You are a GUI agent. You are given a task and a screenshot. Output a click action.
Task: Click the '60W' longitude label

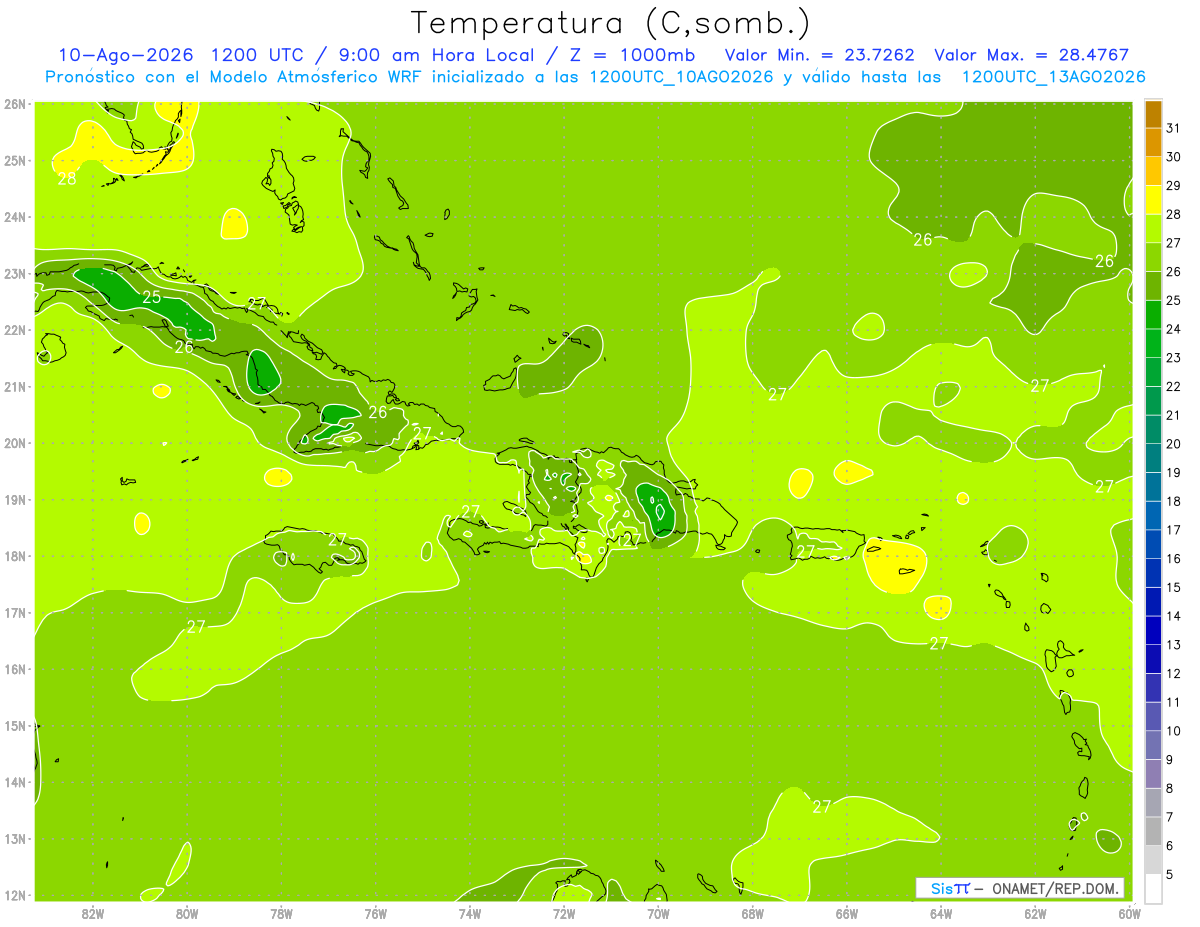pos(1130,912)
